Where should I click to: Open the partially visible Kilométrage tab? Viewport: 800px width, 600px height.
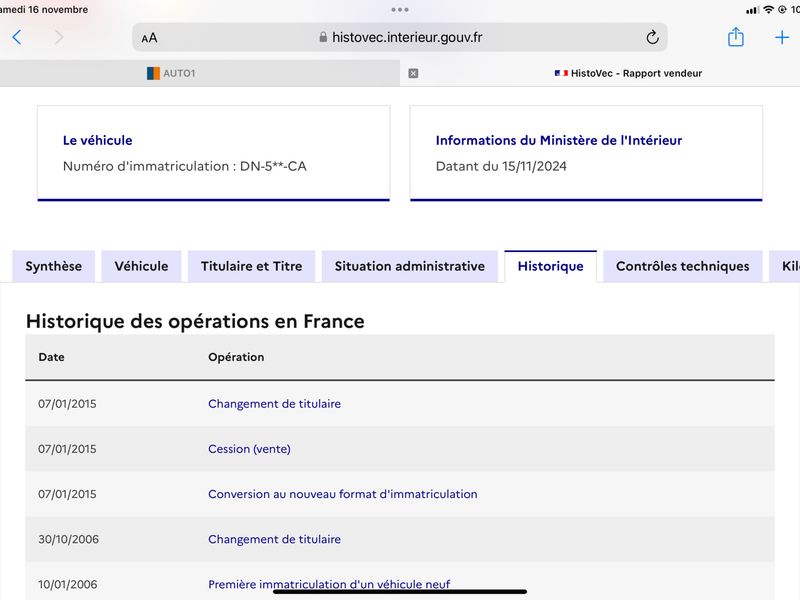click(x=785, y=266)
